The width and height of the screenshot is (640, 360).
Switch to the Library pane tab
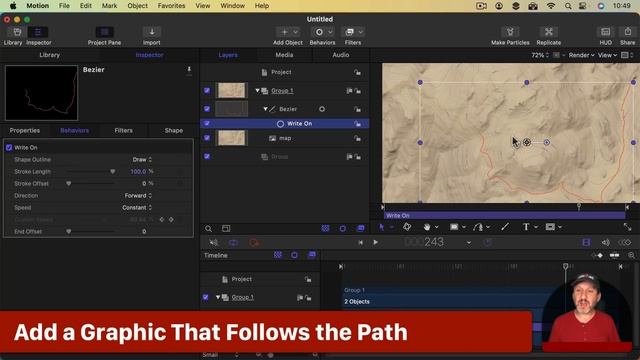click(50, 55)
